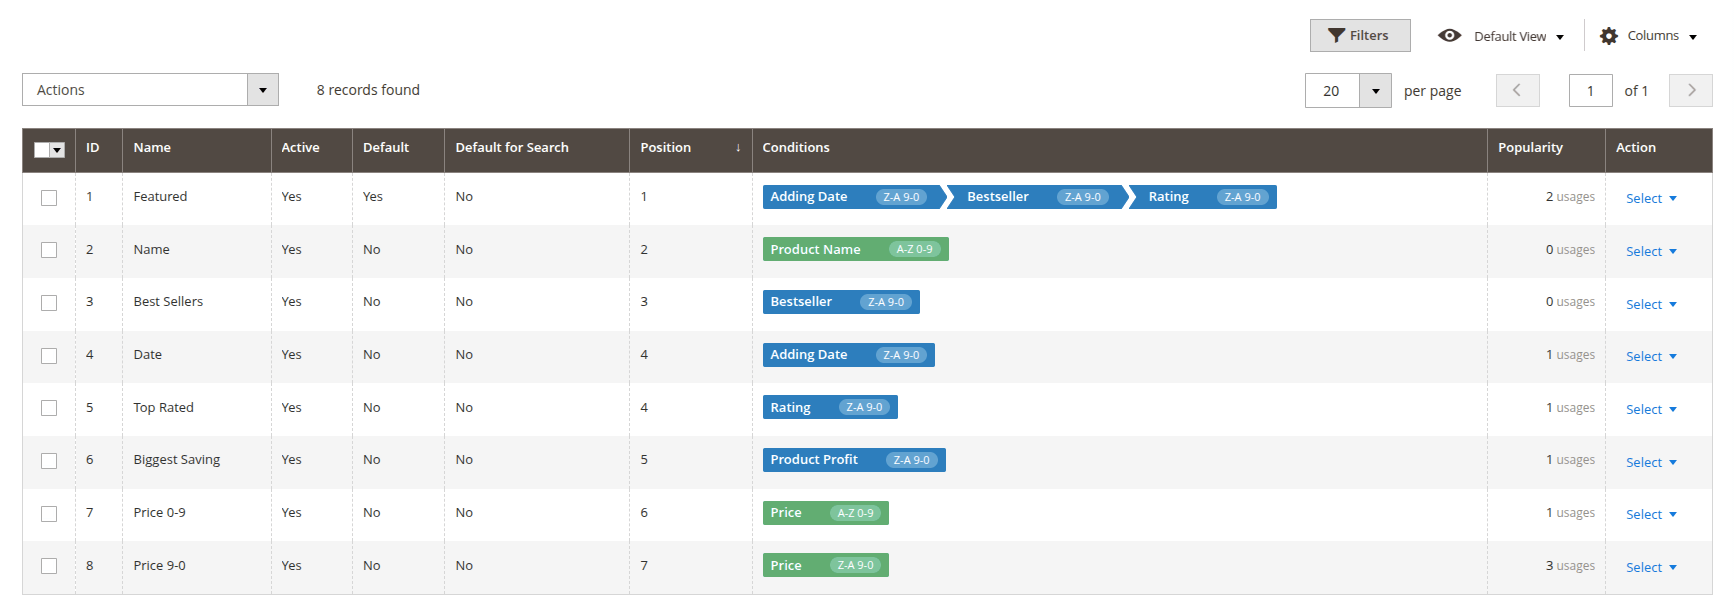This screenshot has width=1734, height=613.
Task: Open Select action for Price 9-0 row
Action: click(1651, 567)
